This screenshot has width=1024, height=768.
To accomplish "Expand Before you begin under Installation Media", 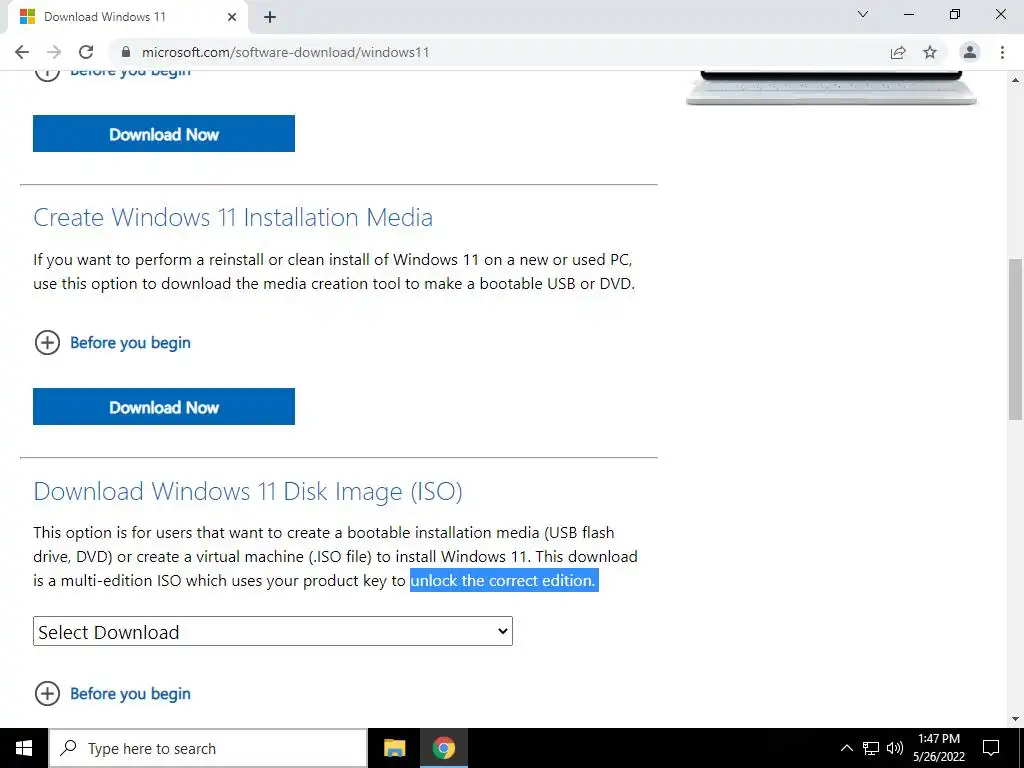I will coord(112,342).
